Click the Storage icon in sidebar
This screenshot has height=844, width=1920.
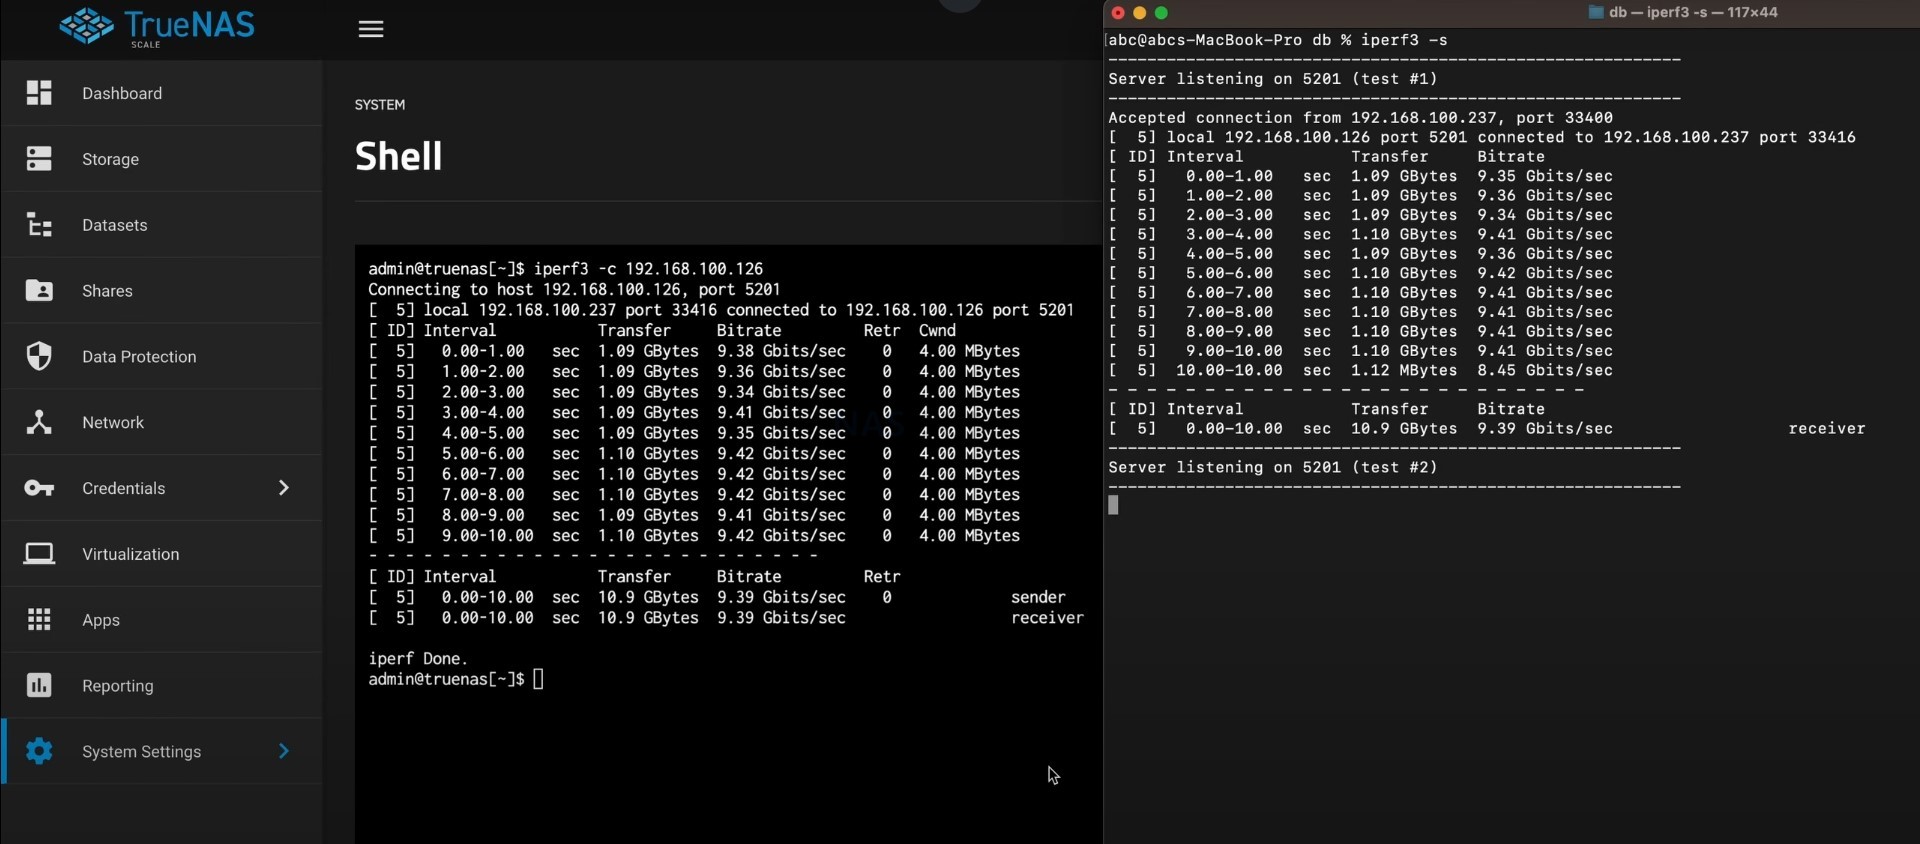tap(39, 159)
